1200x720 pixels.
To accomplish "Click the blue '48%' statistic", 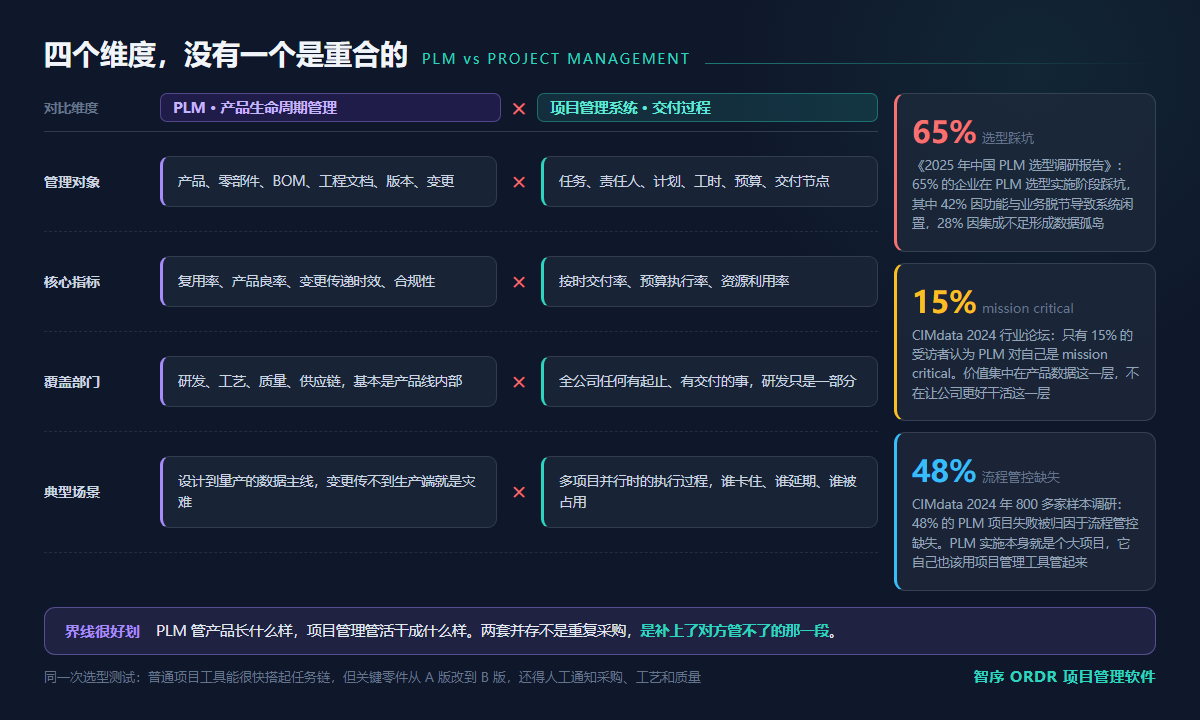I will [944, 471].
